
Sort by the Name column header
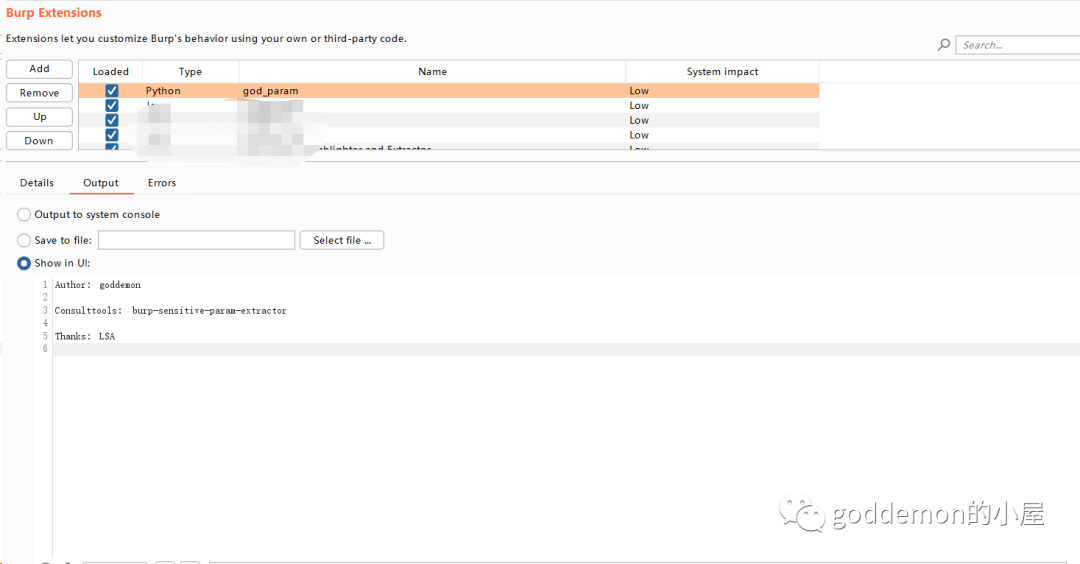click(x=433, y=72)
